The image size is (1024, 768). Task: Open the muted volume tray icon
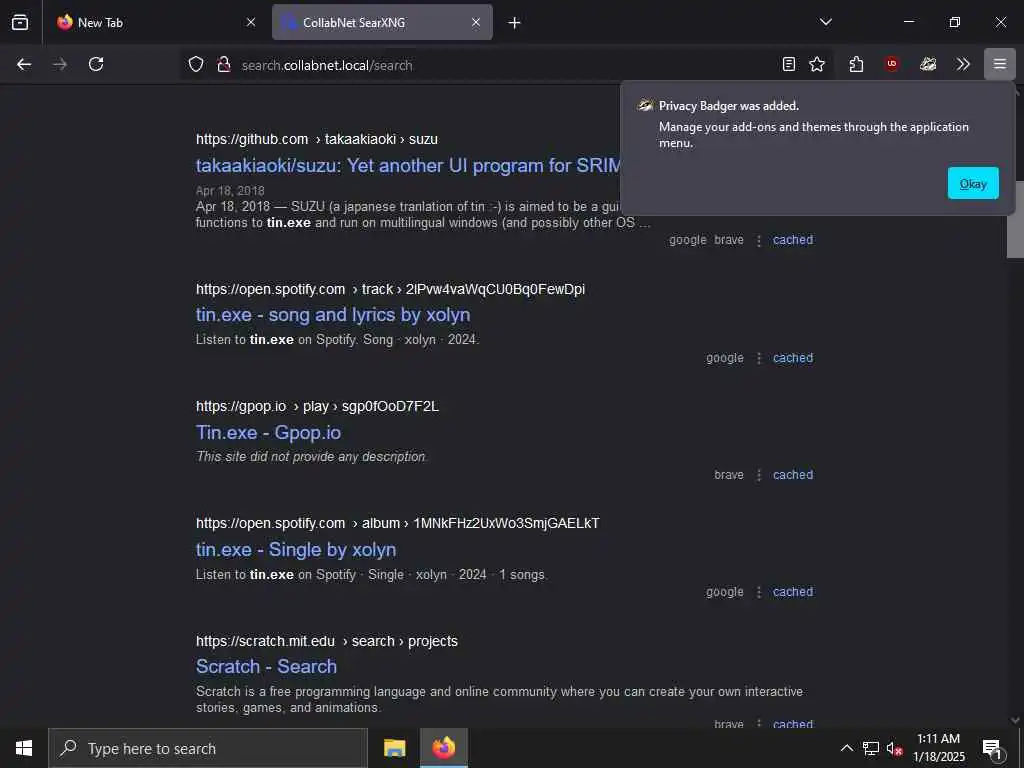[x=894, y=749]
